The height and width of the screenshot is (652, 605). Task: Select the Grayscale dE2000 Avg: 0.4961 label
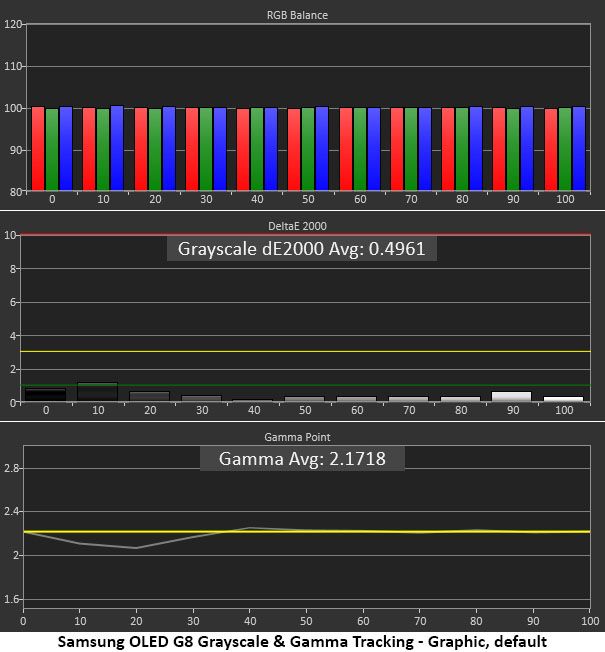pyautogui.click(x=301, y=249)
